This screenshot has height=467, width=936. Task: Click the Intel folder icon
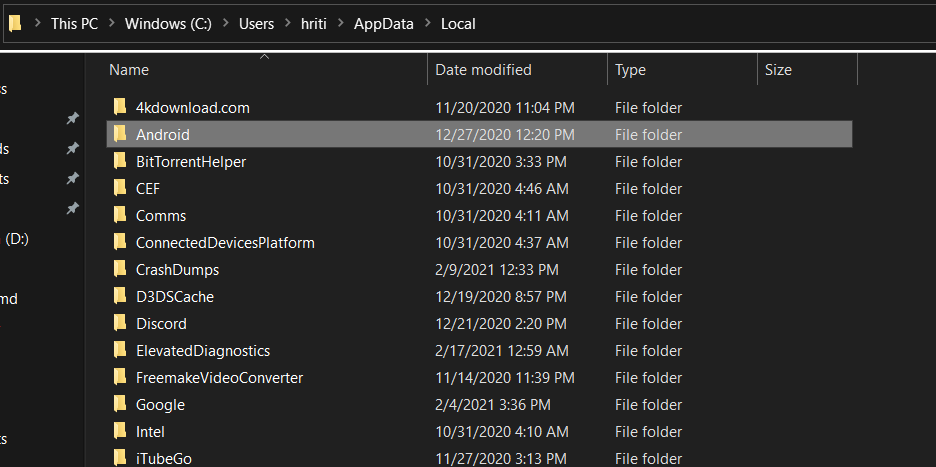coord(120,431)
